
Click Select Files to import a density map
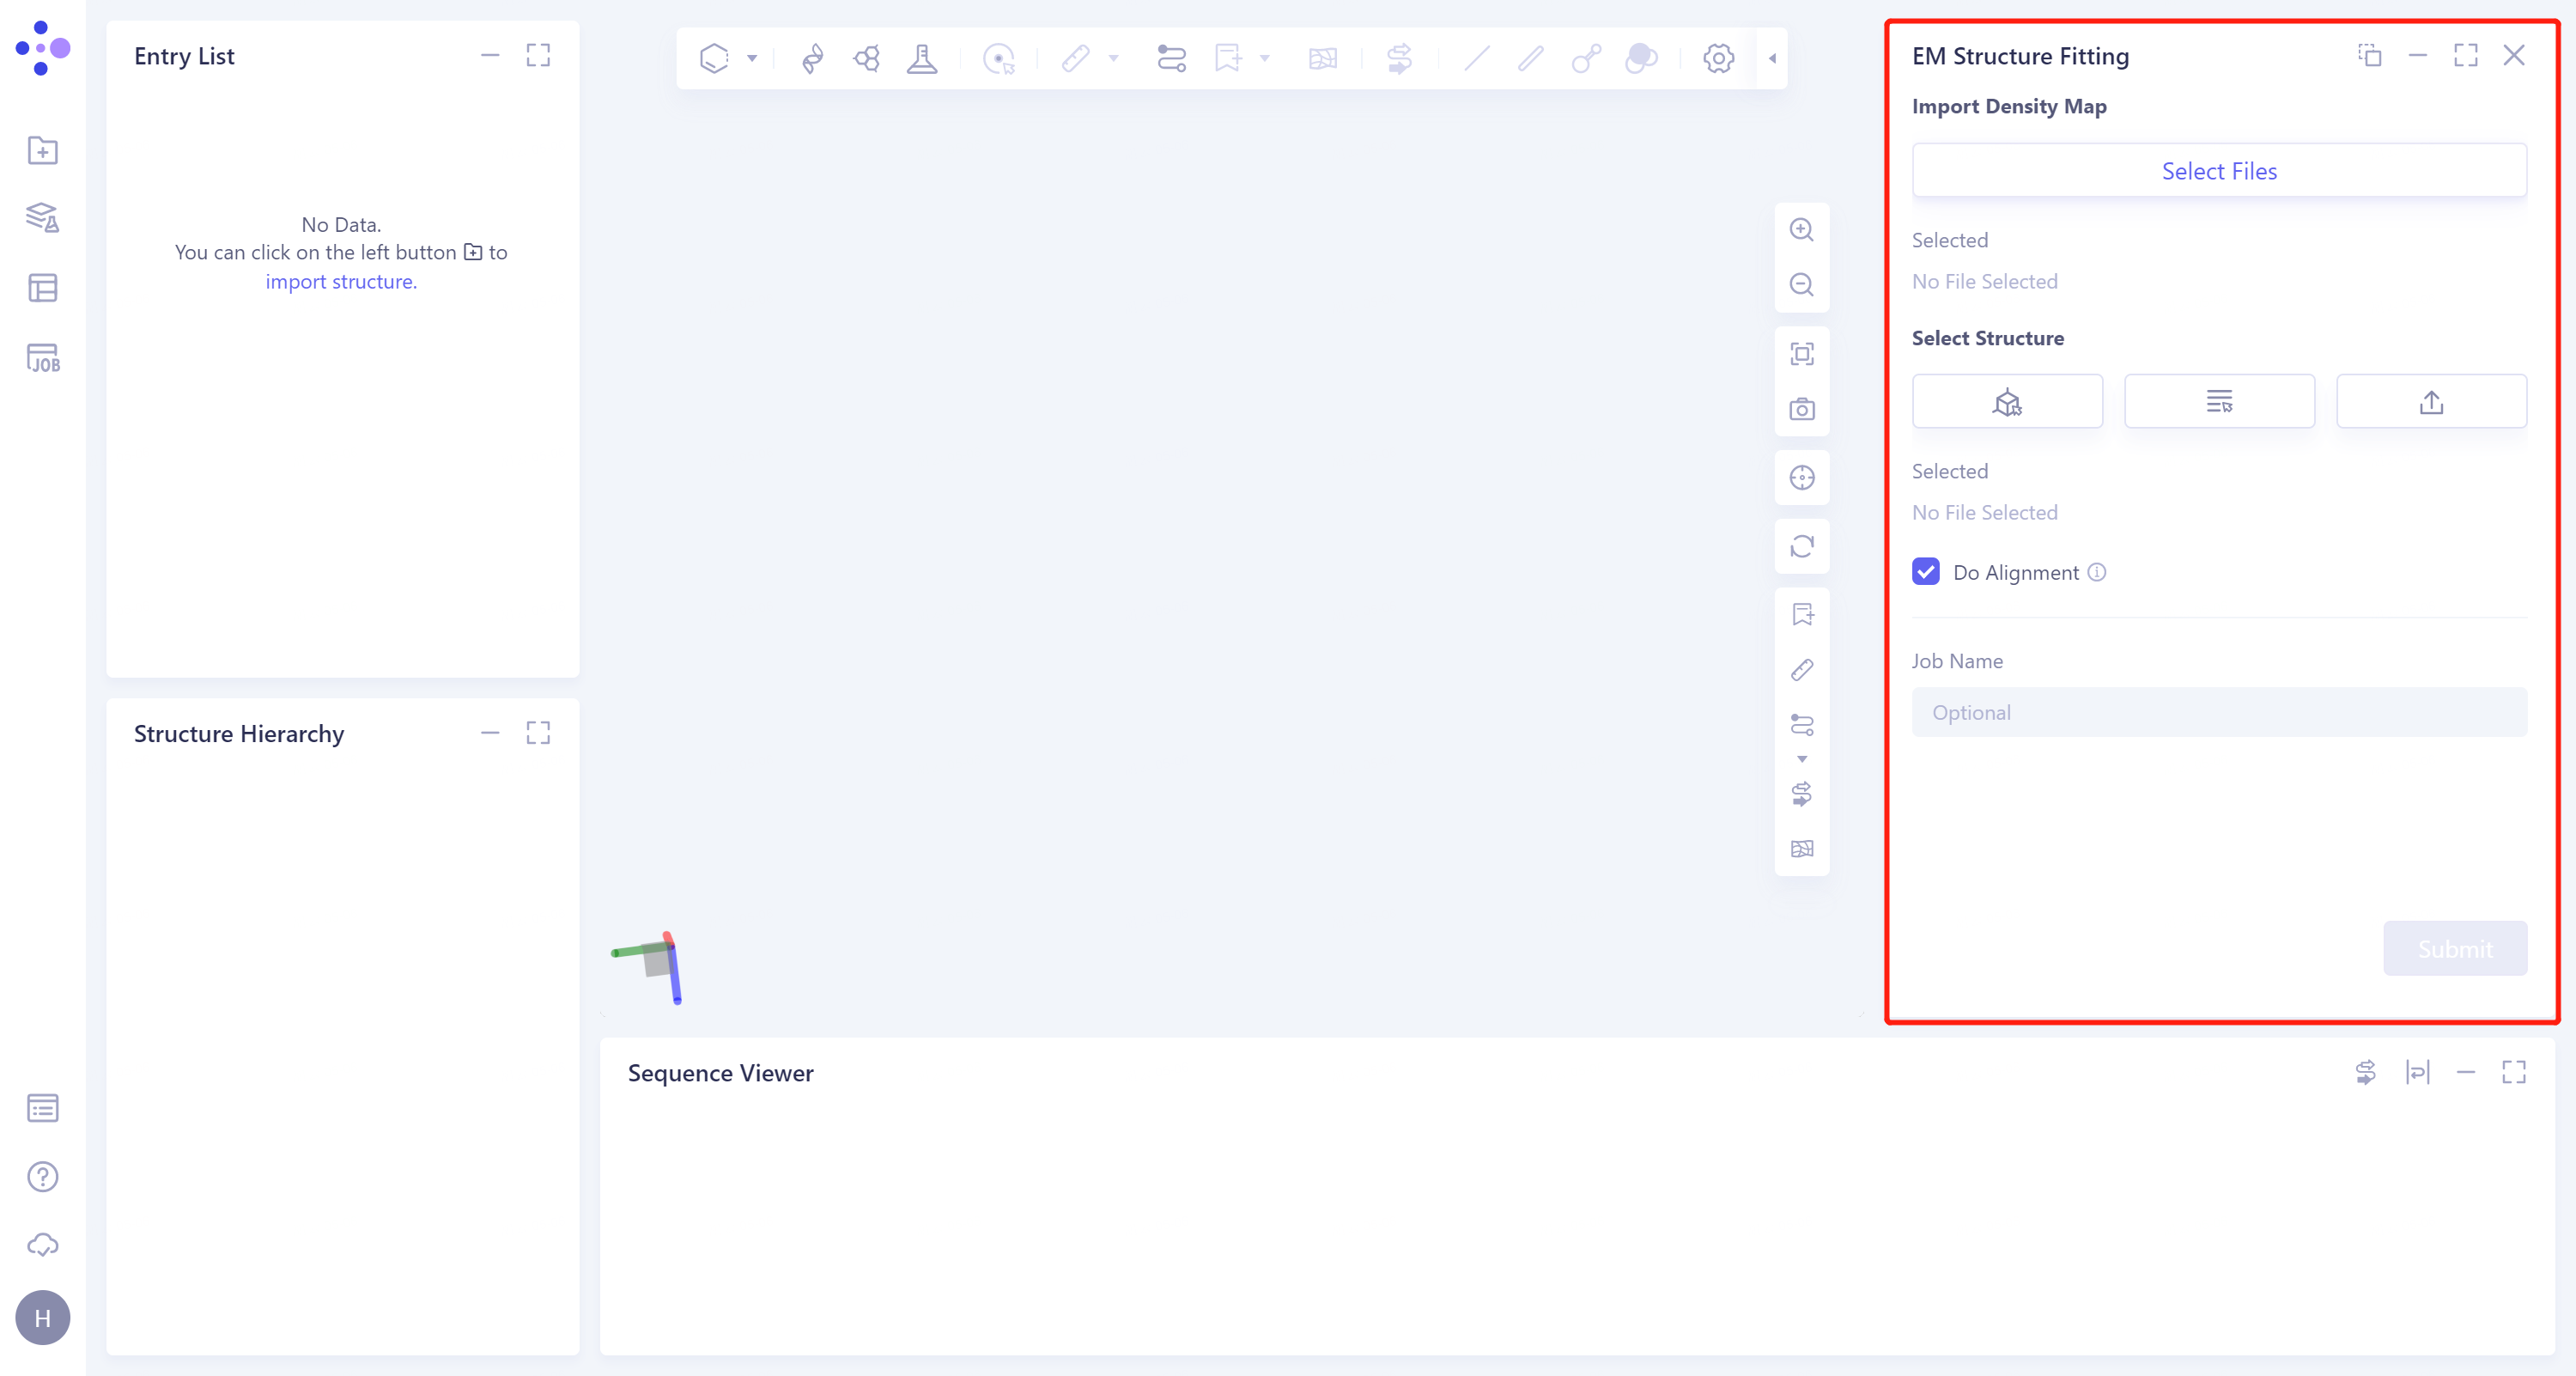coord(2219,170)
